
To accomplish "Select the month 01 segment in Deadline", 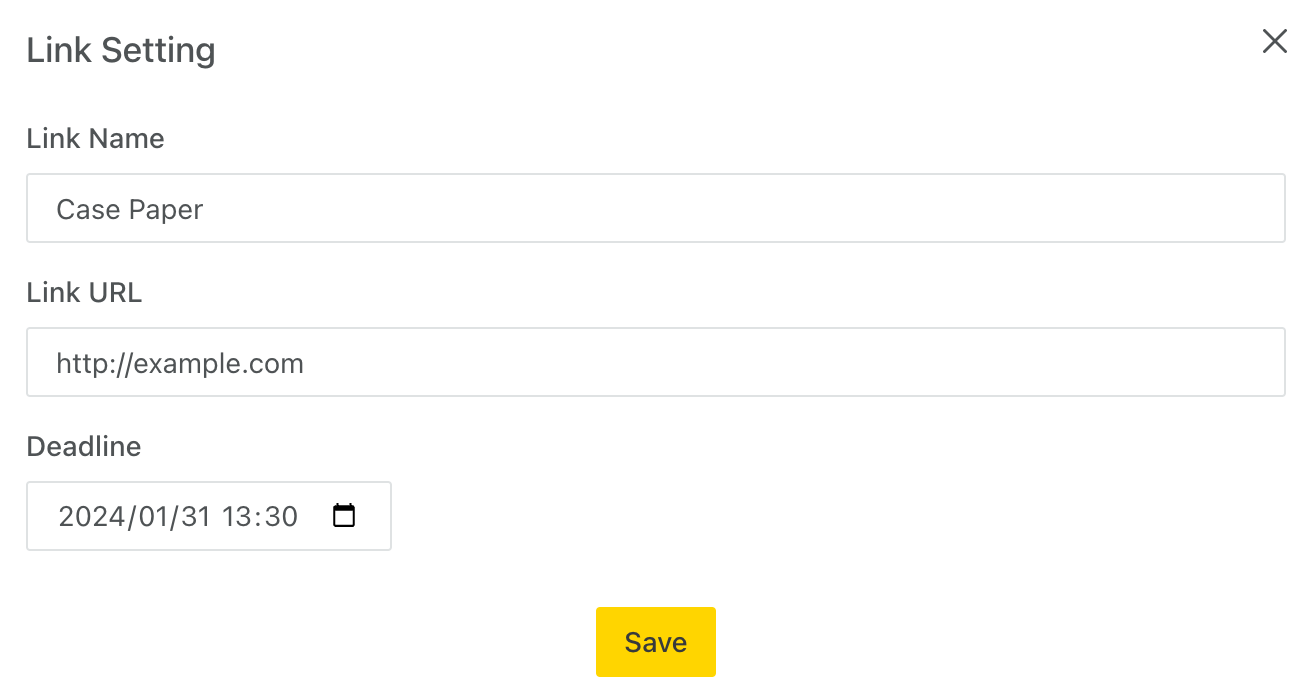I will (151, 516).
